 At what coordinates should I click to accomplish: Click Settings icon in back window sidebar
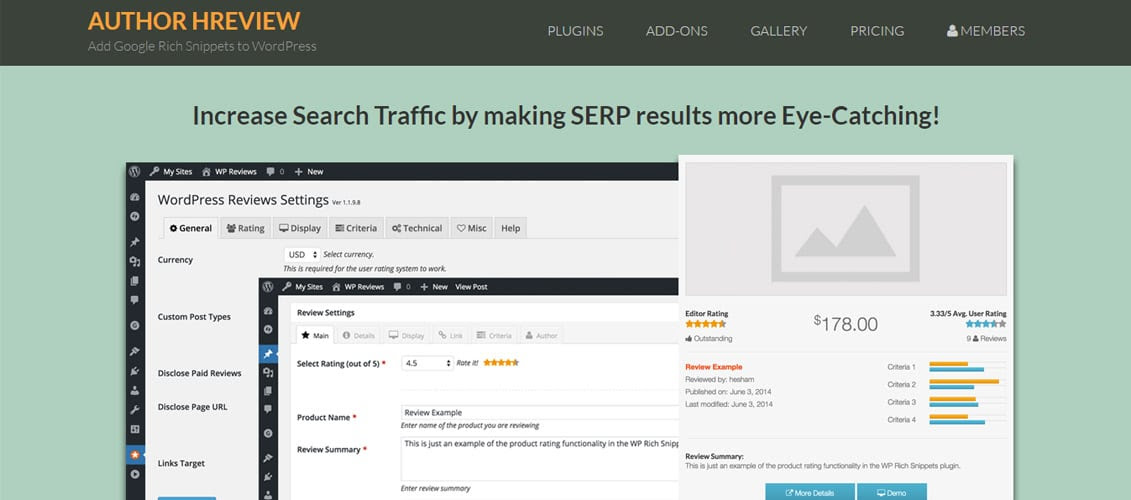pos(135,429)
